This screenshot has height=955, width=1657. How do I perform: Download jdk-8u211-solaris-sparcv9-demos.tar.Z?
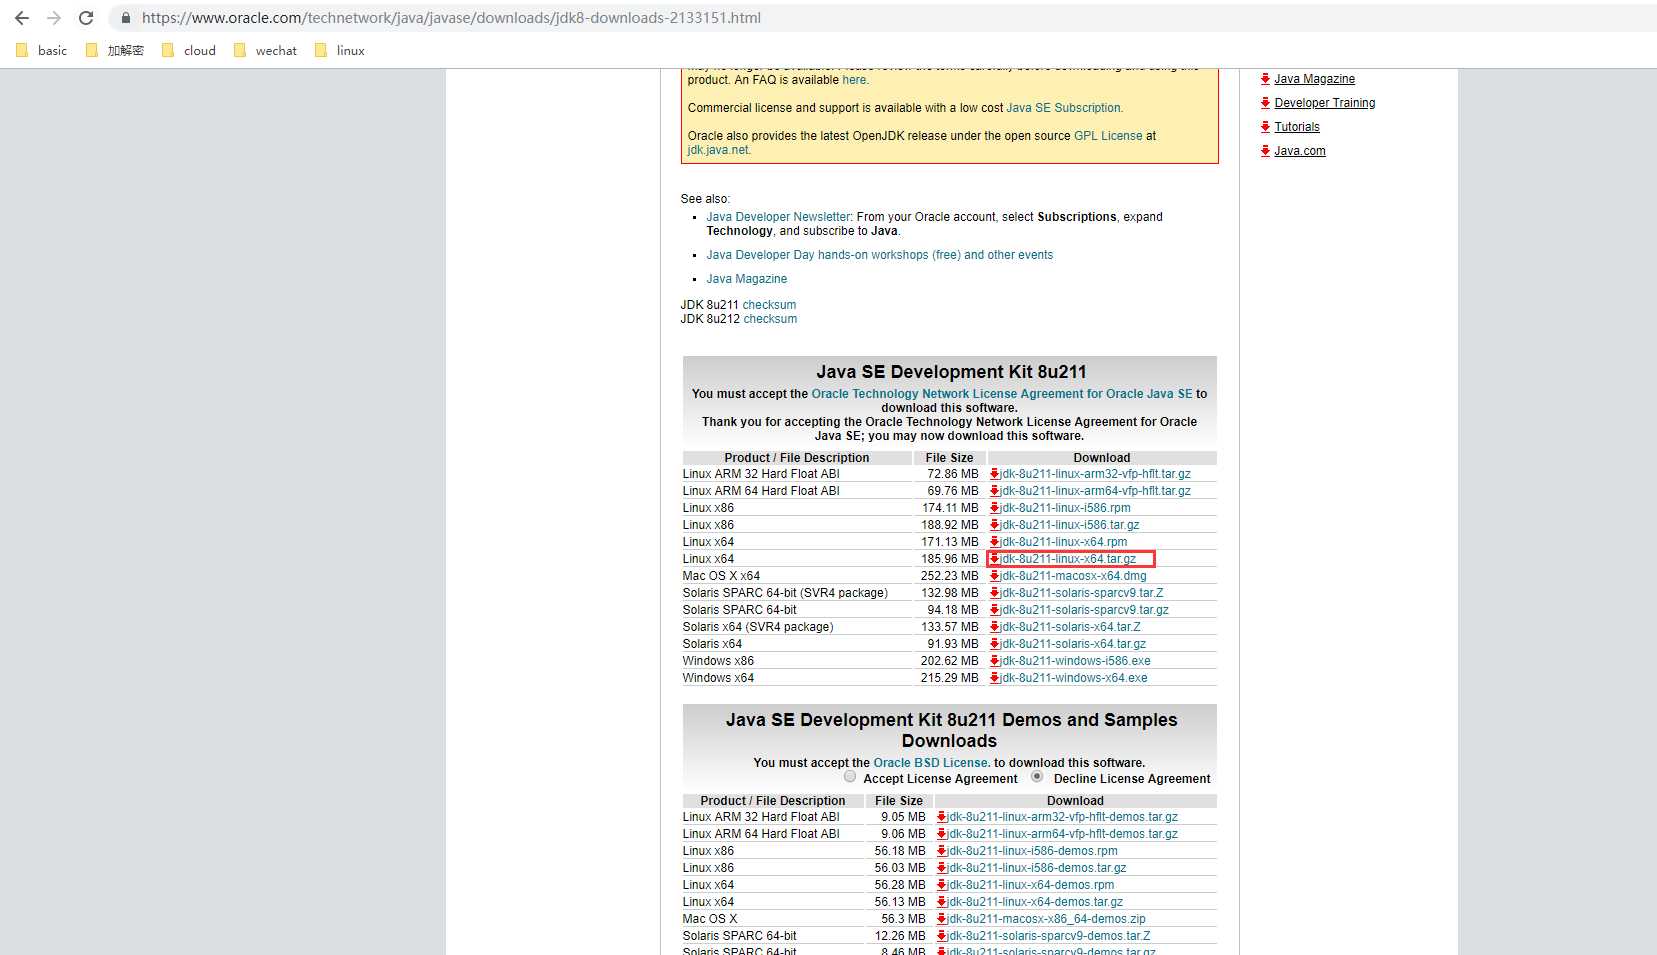[1049, 936]
